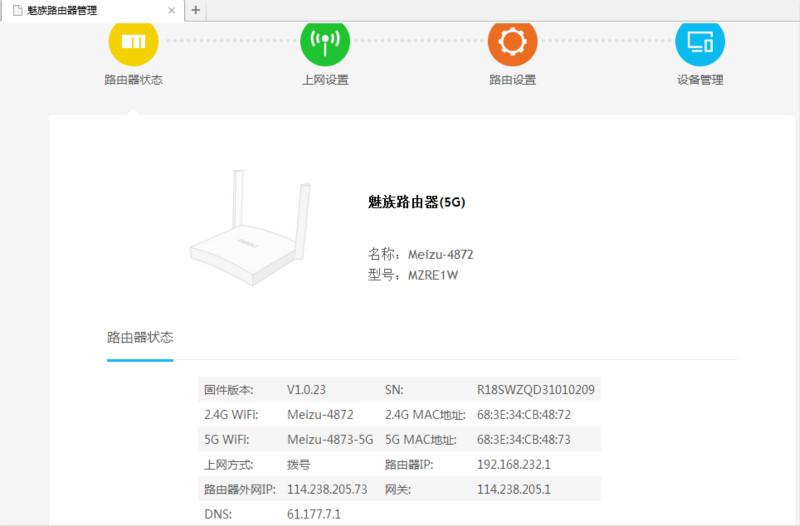Click the 2.4G MAC address 68:3E:34:CB:48:72
This screenshot has height=526, width=800.
(x=524, y=414)
